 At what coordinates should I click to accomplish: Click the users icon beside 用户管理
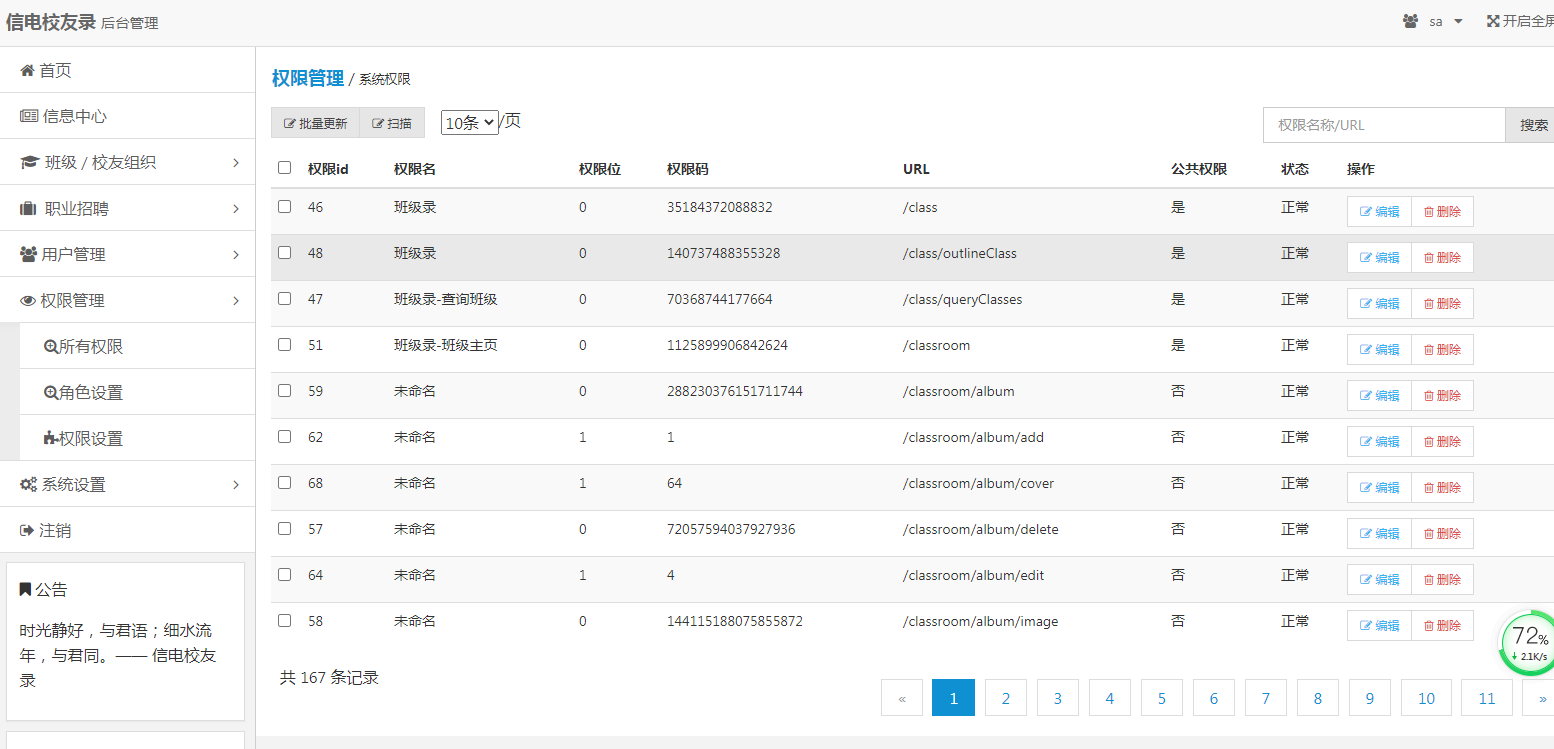[28, 254]
